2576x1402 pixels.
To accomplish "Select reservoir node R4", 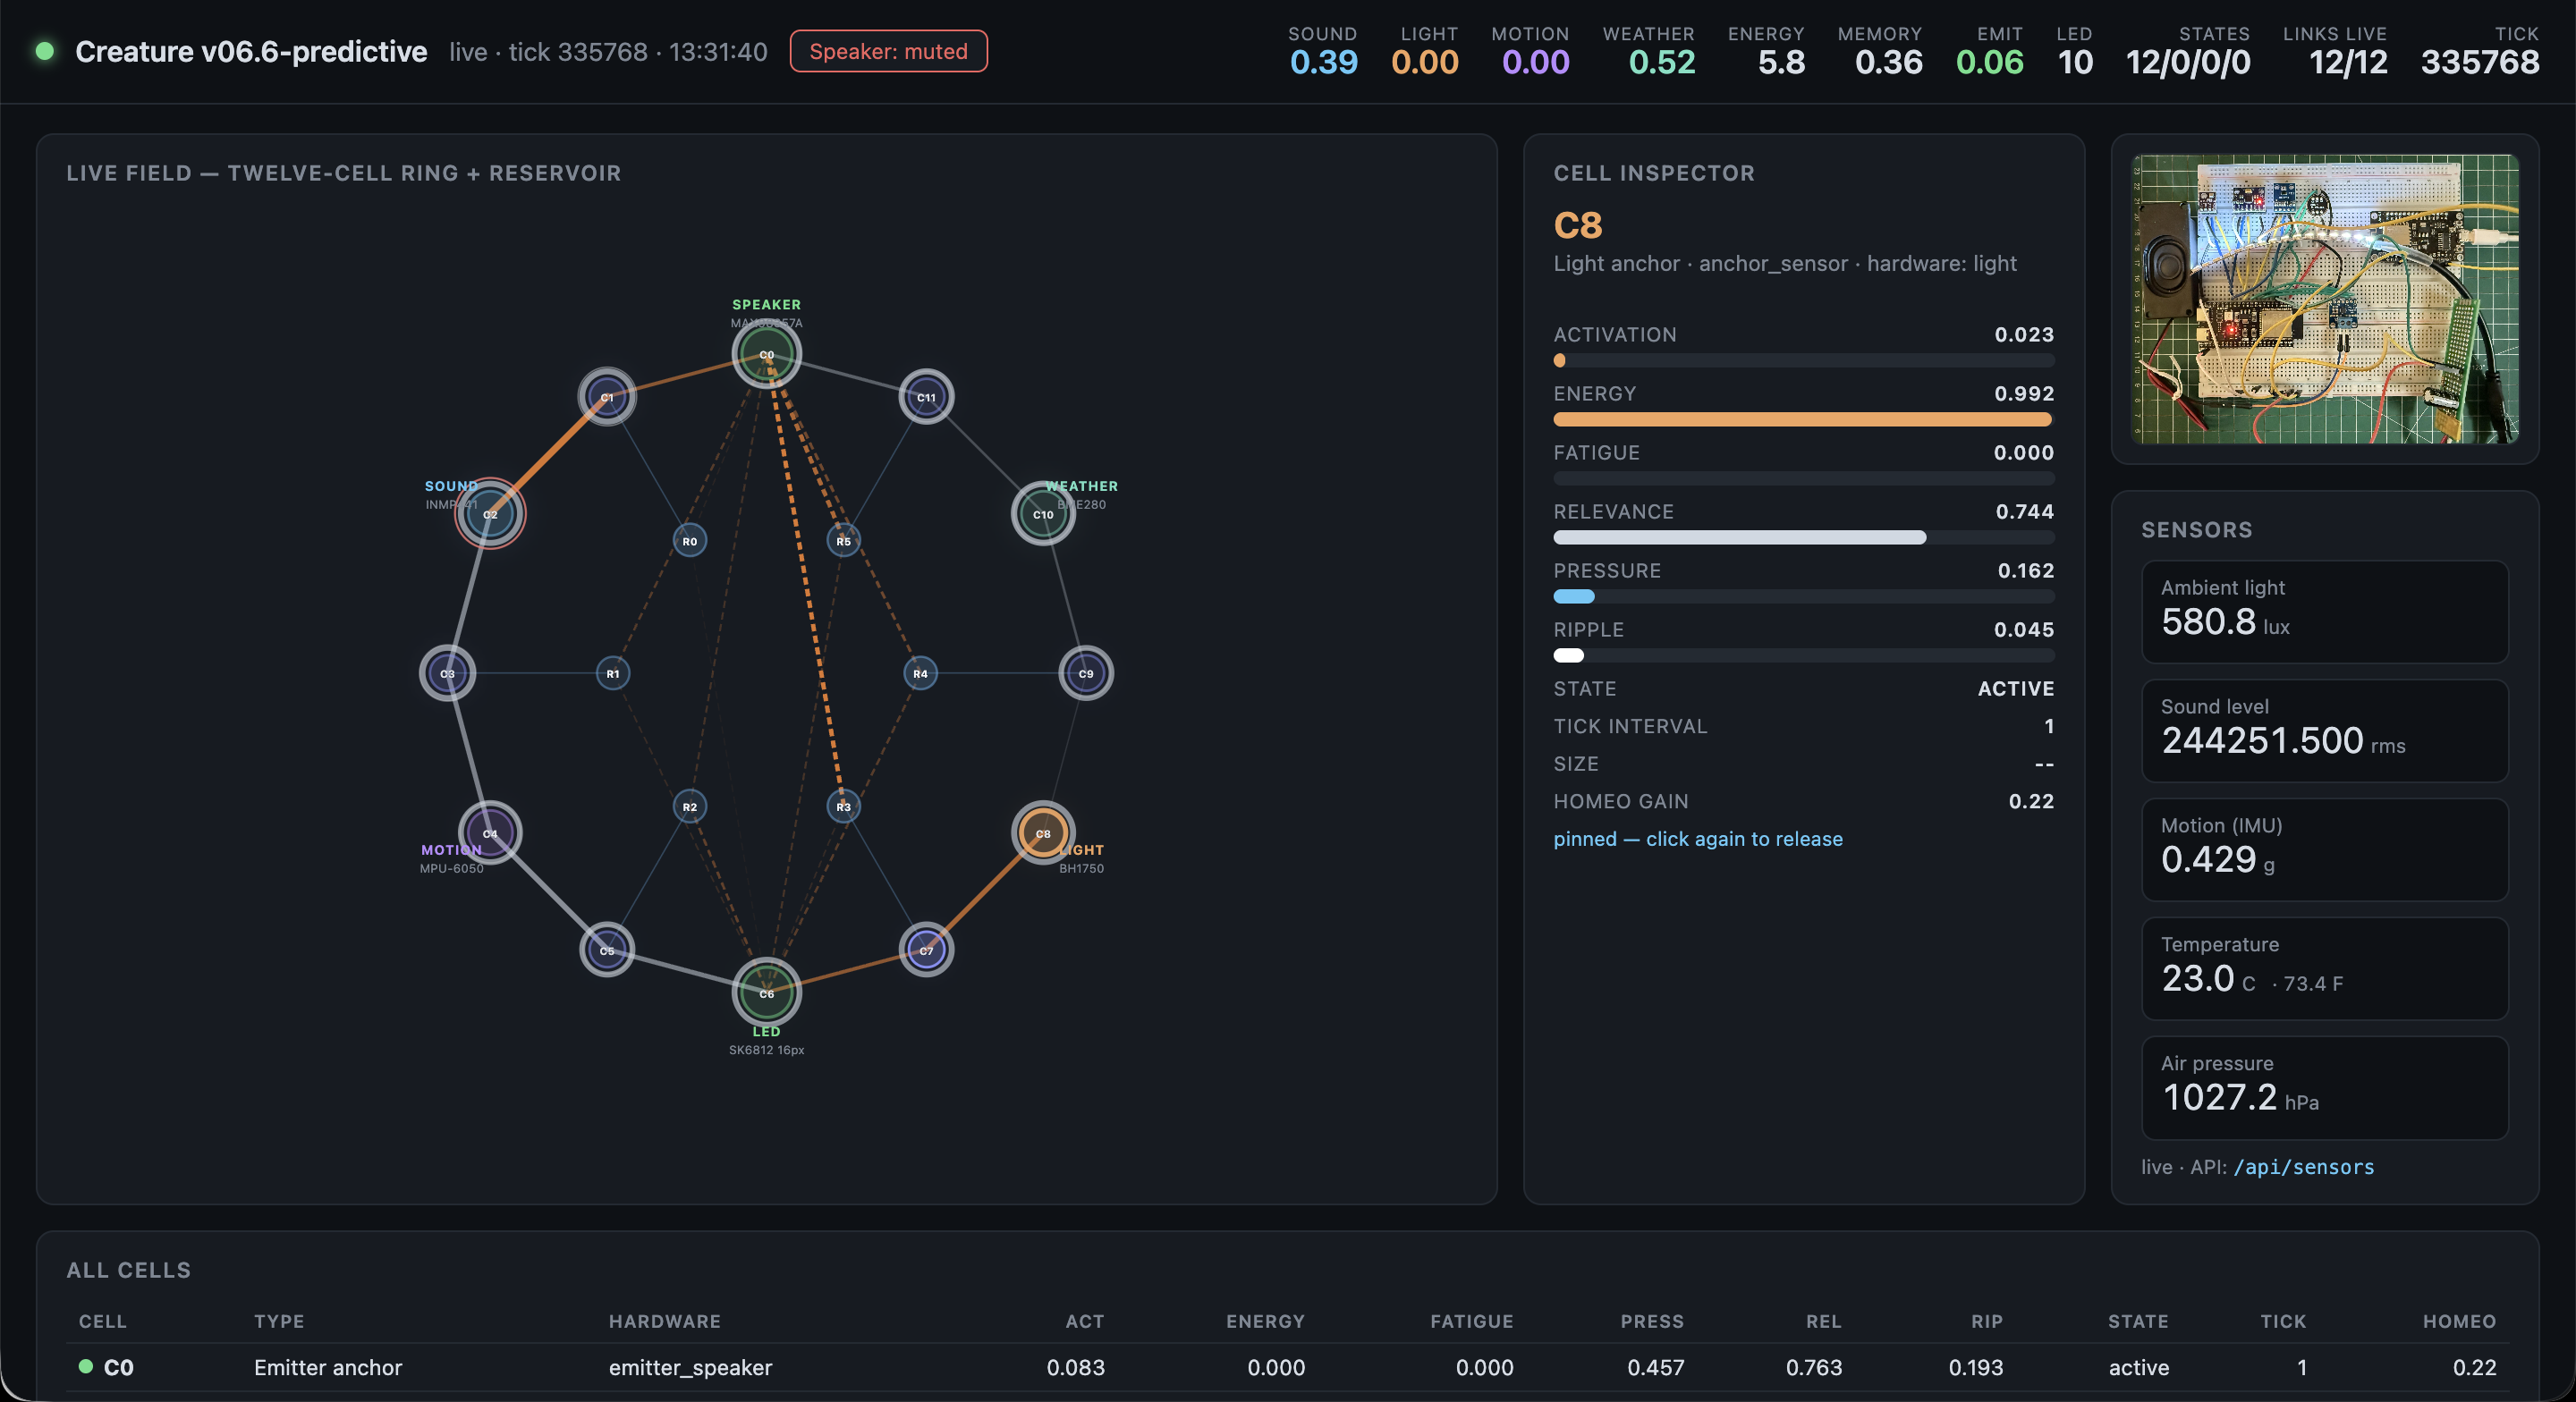I will click(920, 673).
